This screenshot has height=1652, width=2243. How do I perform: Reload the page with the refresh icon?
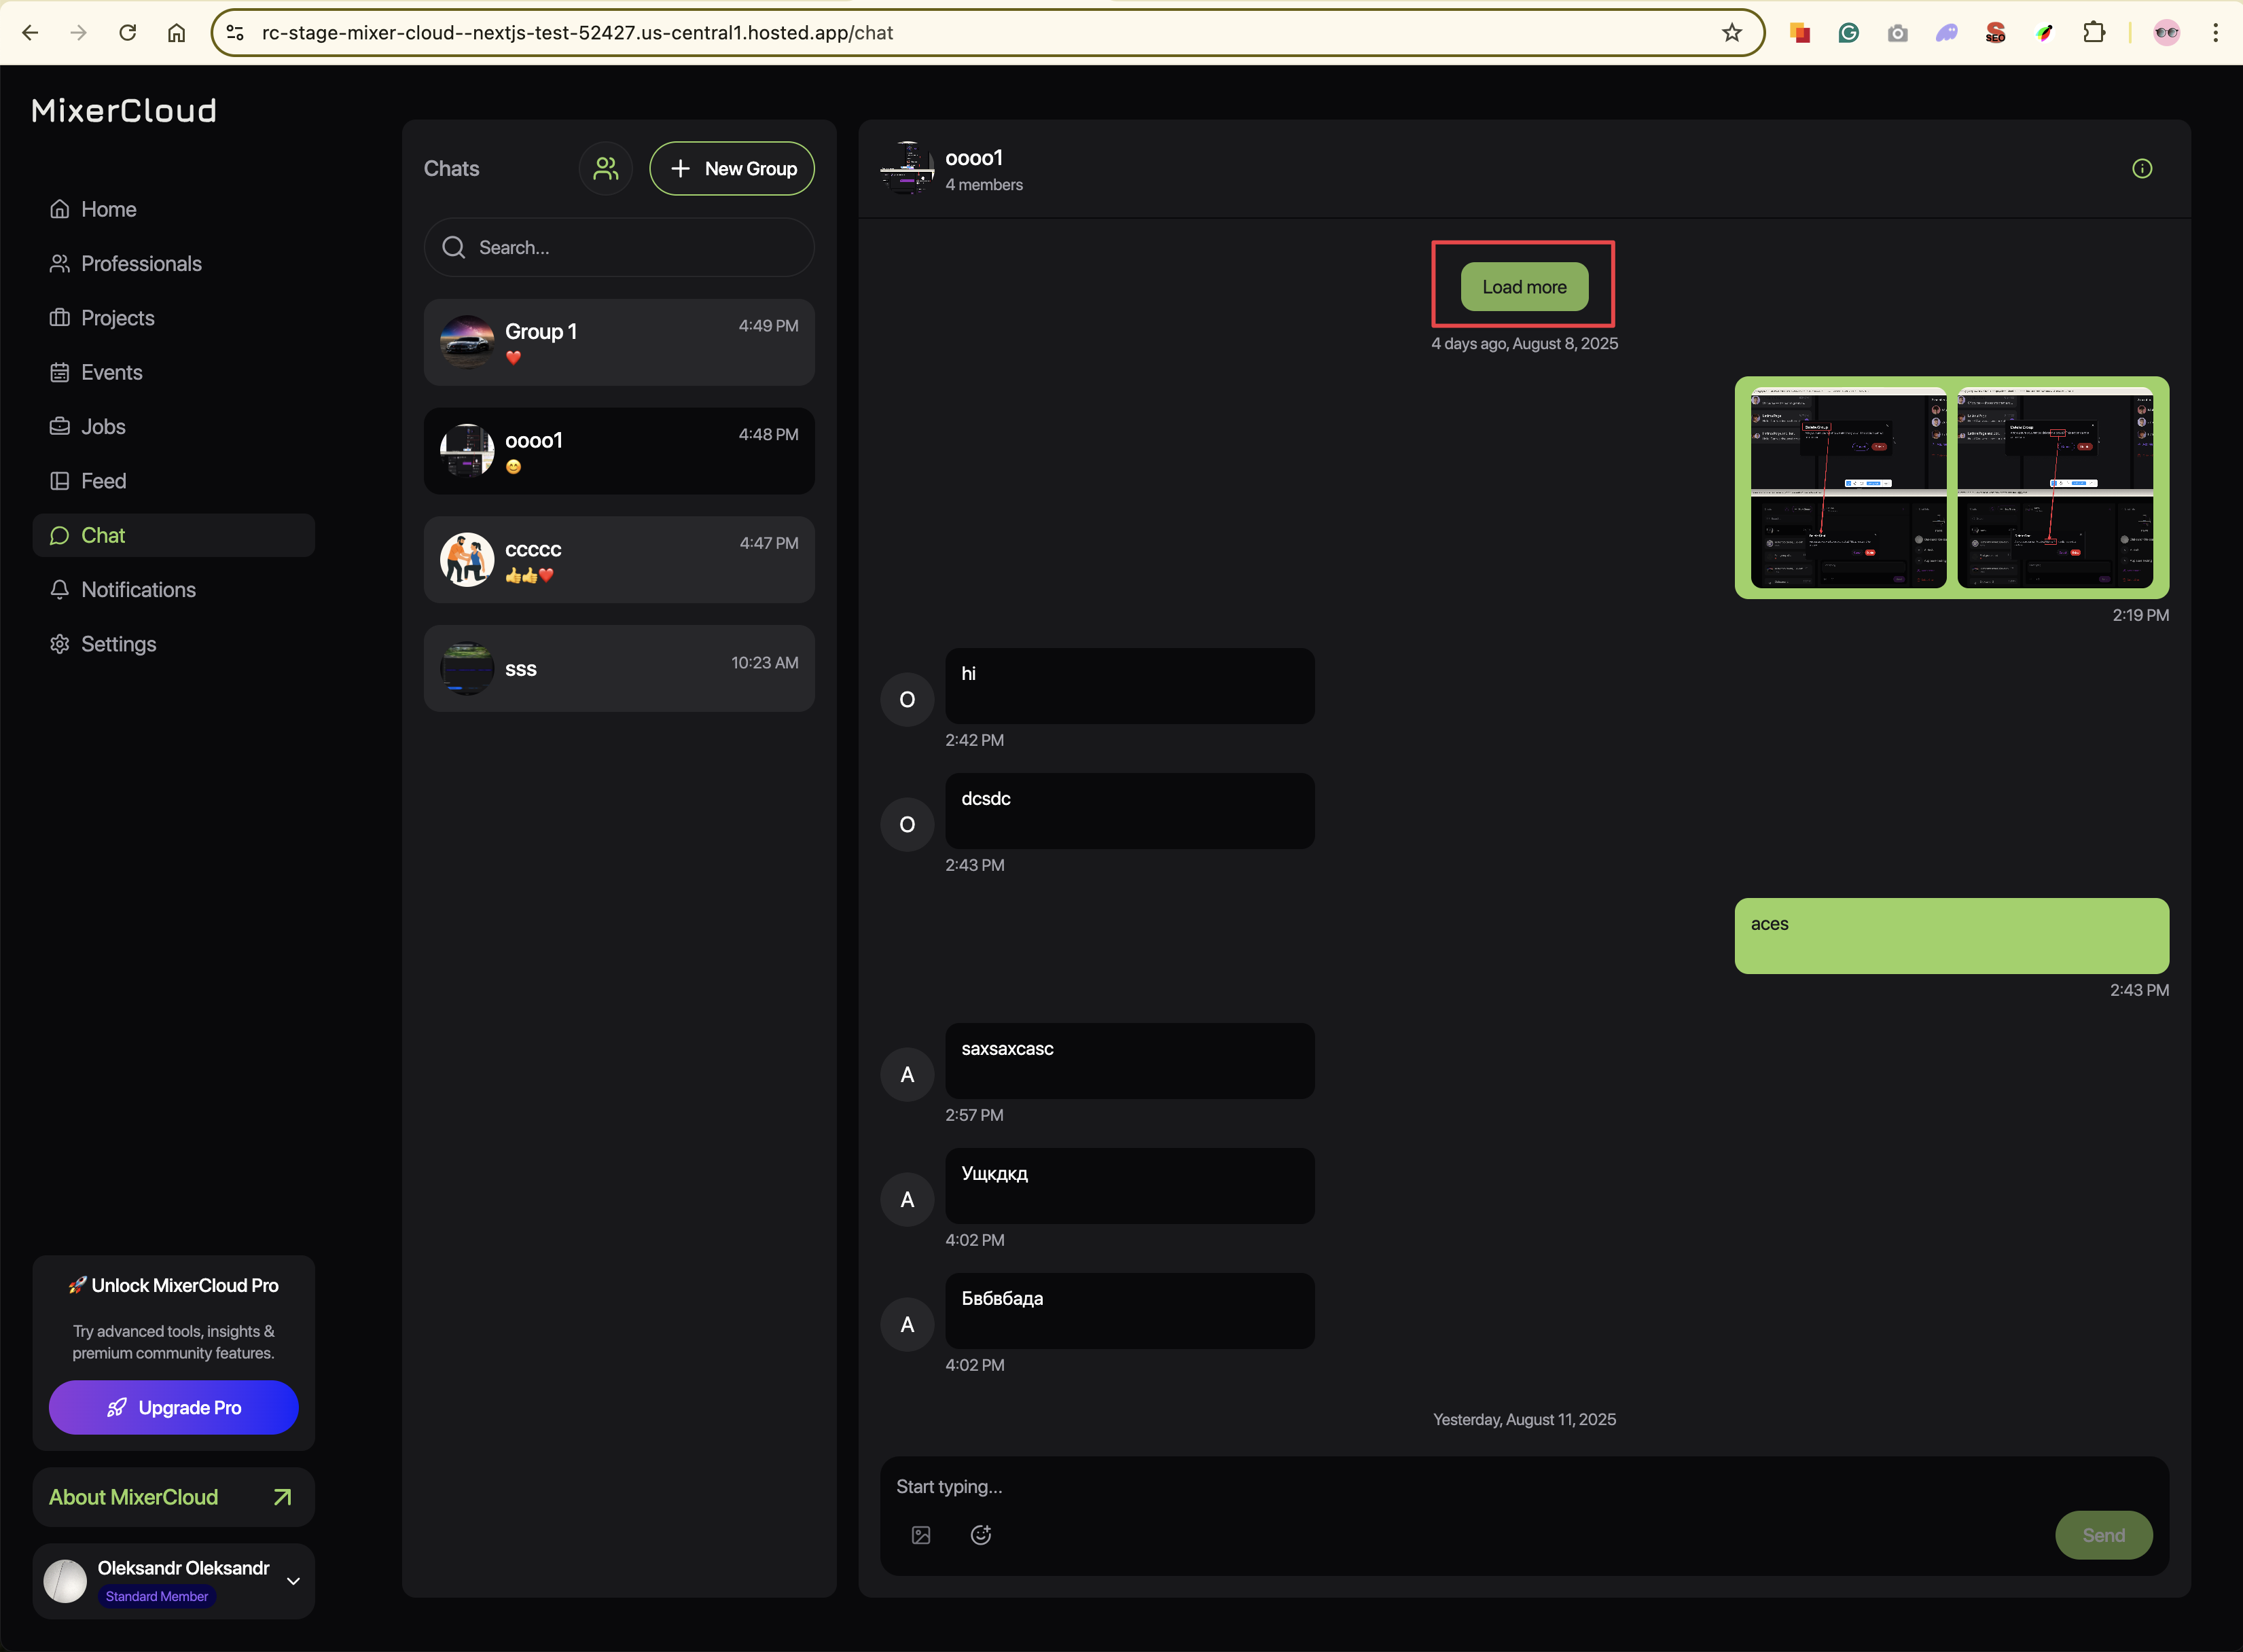tap(128, 33)
